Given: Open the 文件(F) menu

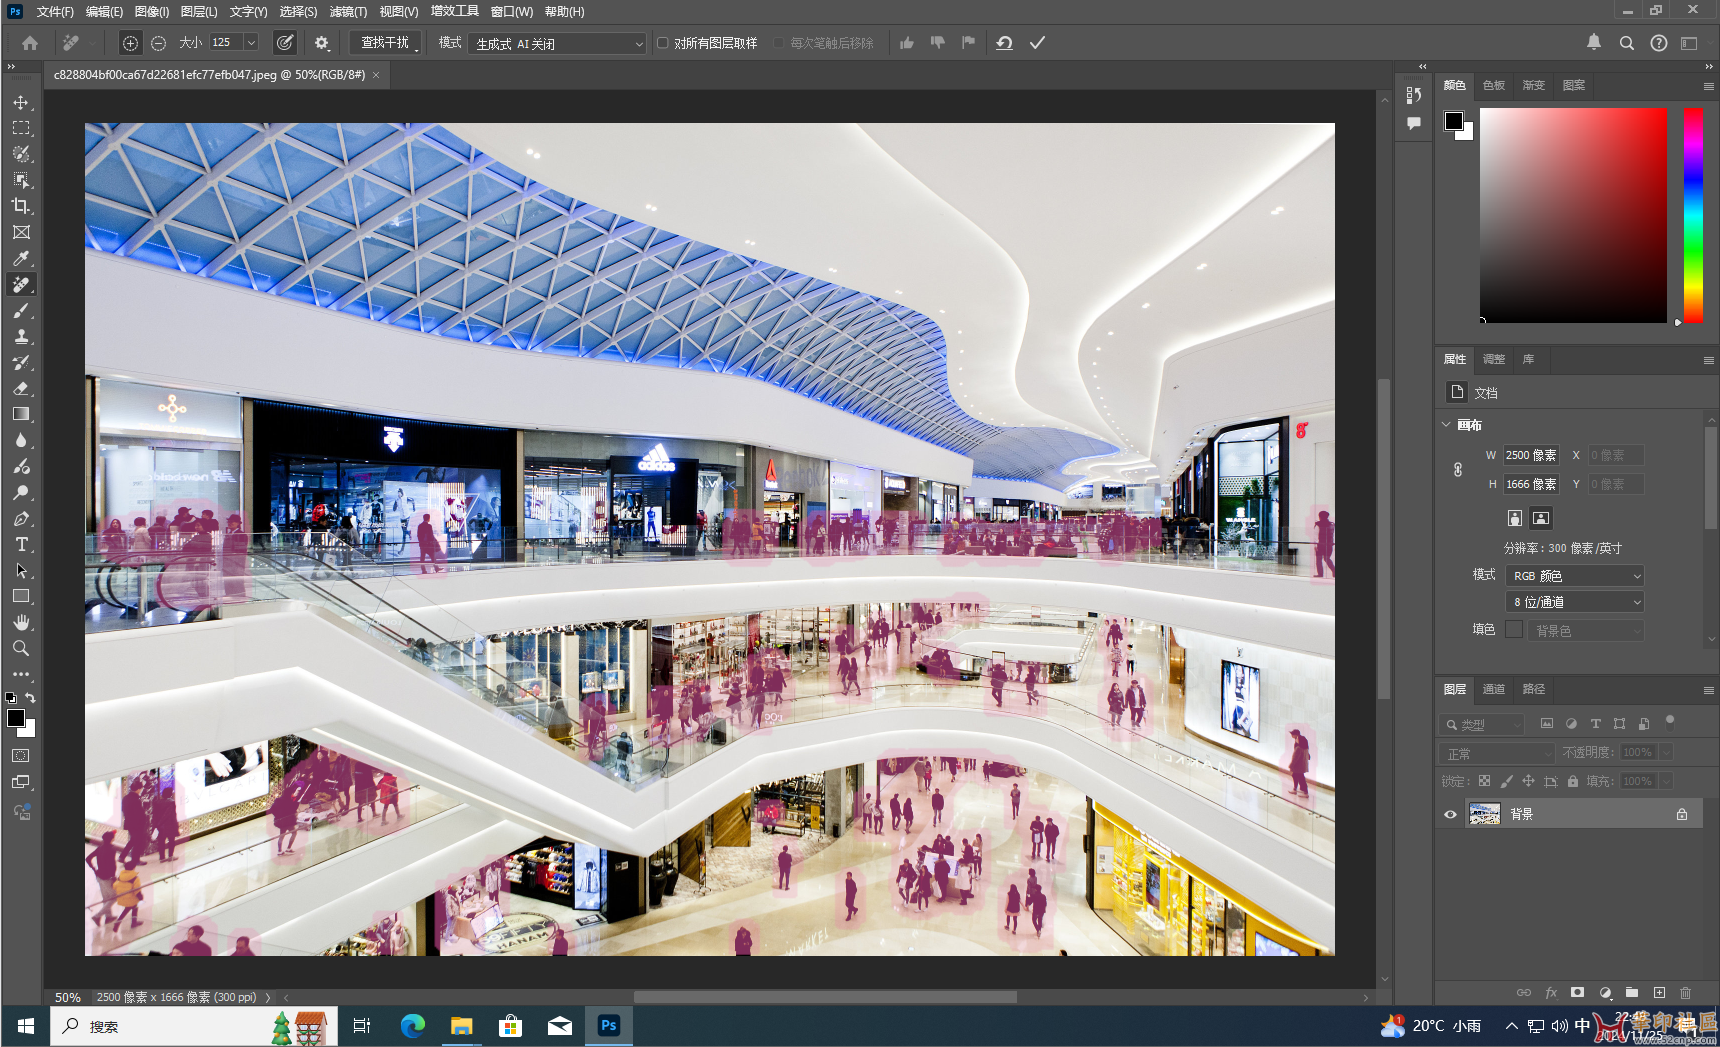Looking at the screenshot, I should (x=55, y=12).
